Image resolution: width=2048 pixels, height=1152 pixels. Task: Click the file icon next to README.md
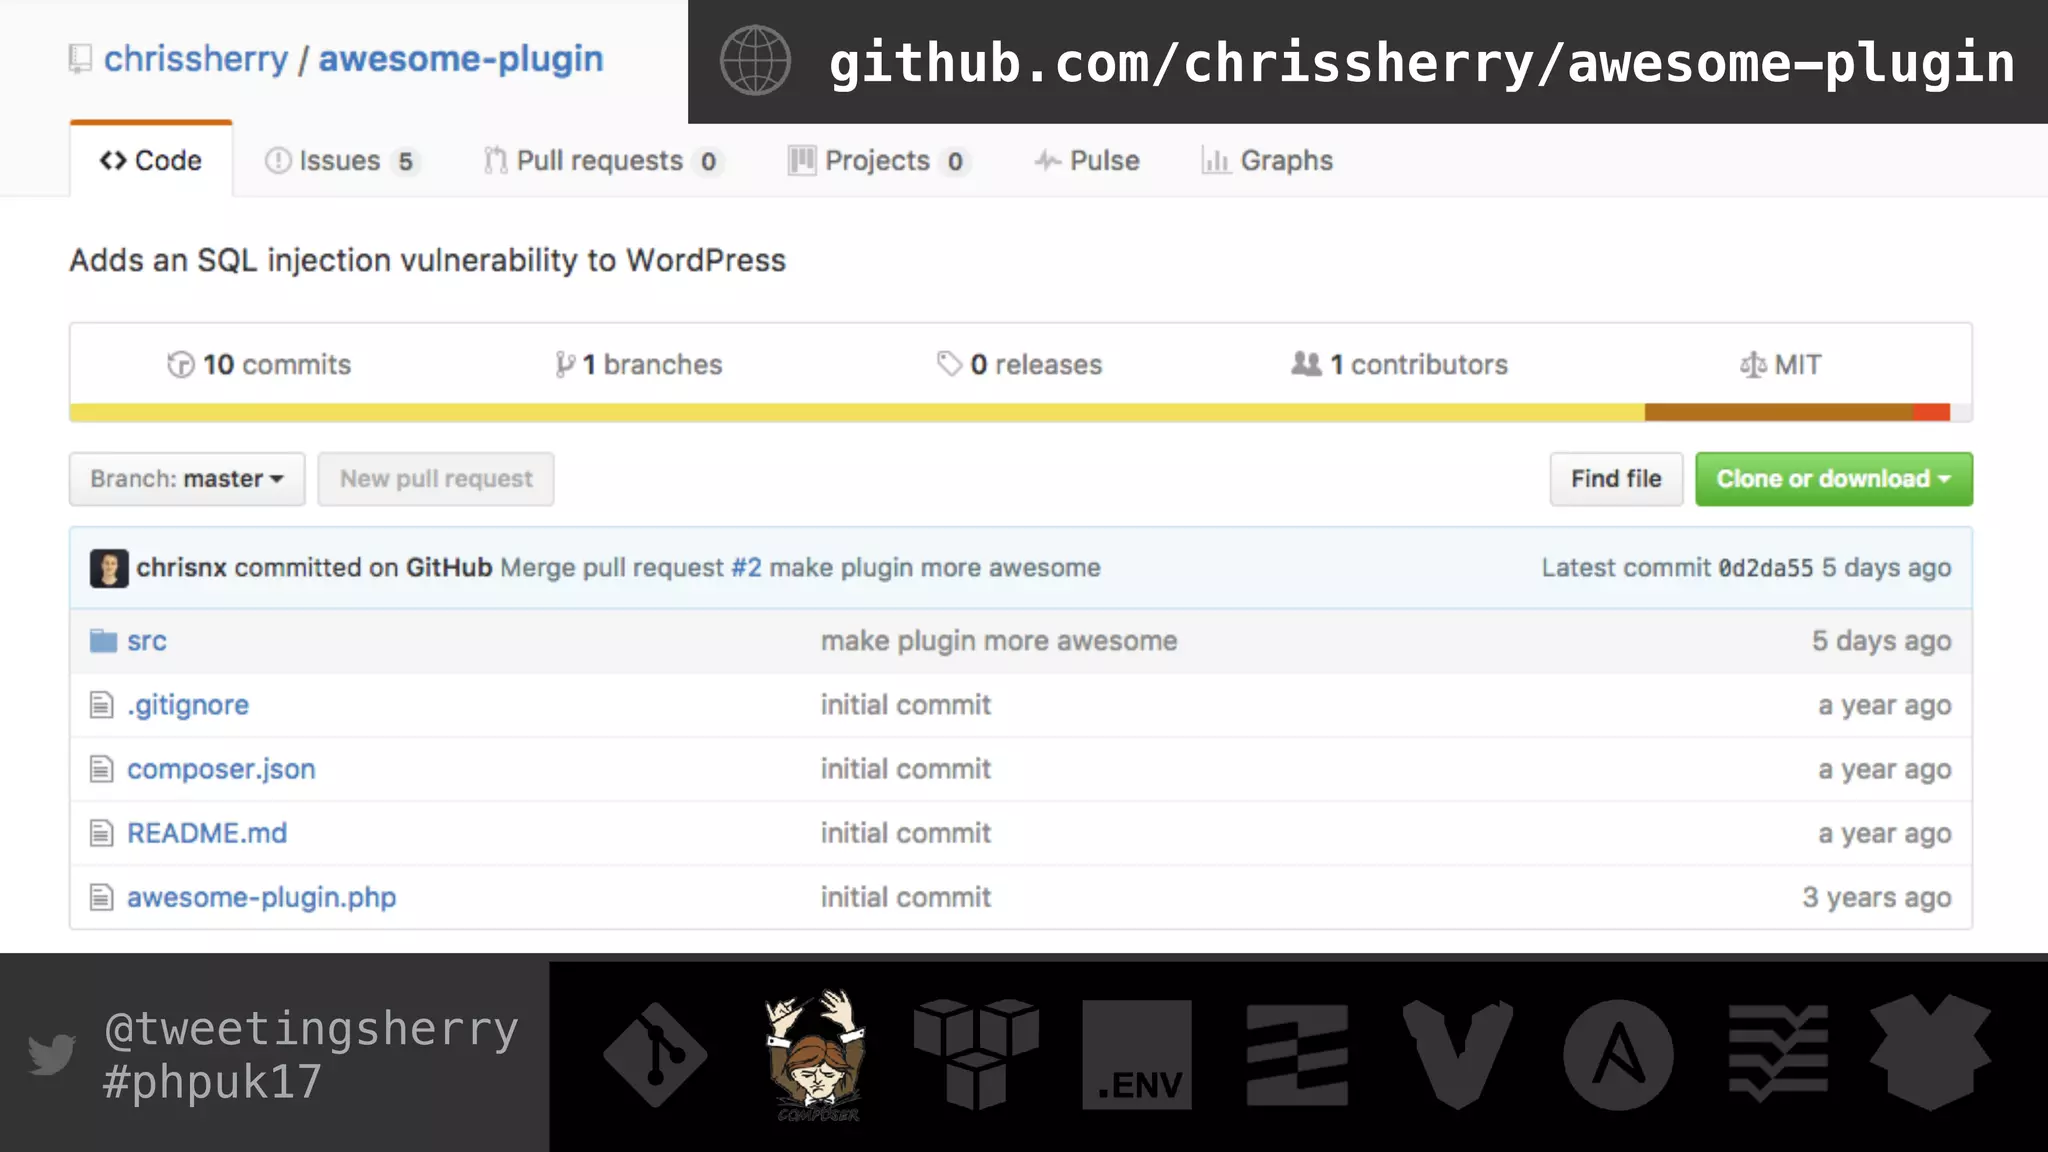click(x=102, y=833)
